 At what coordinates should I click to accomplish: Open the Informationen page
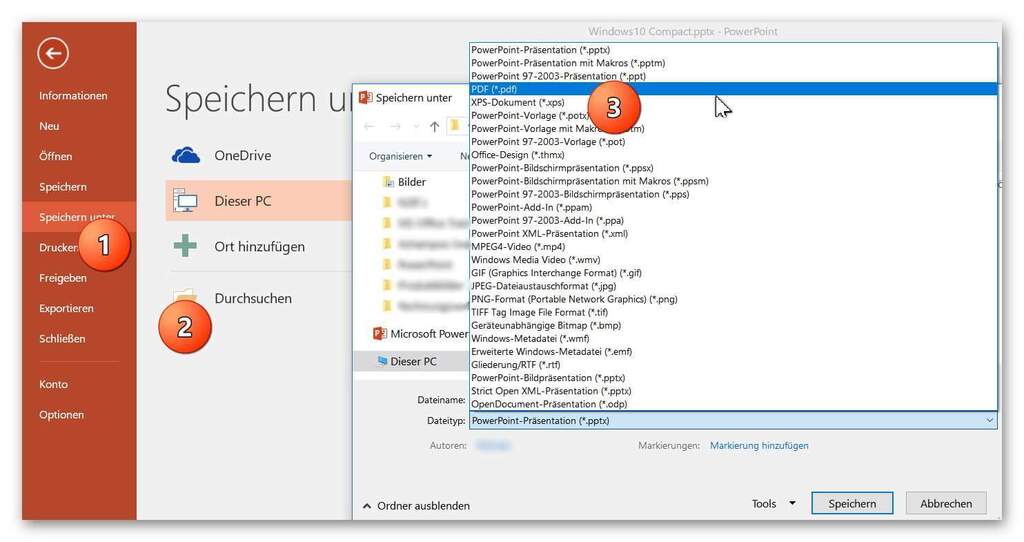[72, 95]
